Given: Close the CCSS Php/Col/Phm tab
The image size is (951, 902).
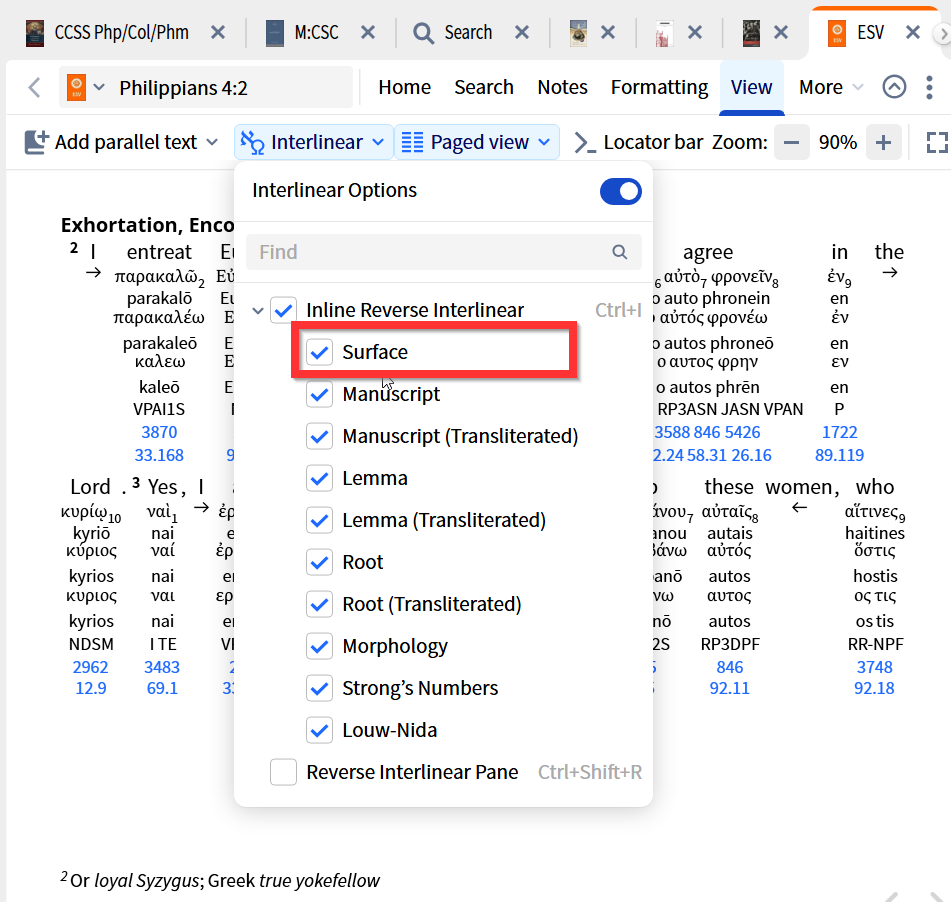Looking at the screenshot, I should point(218,32).
